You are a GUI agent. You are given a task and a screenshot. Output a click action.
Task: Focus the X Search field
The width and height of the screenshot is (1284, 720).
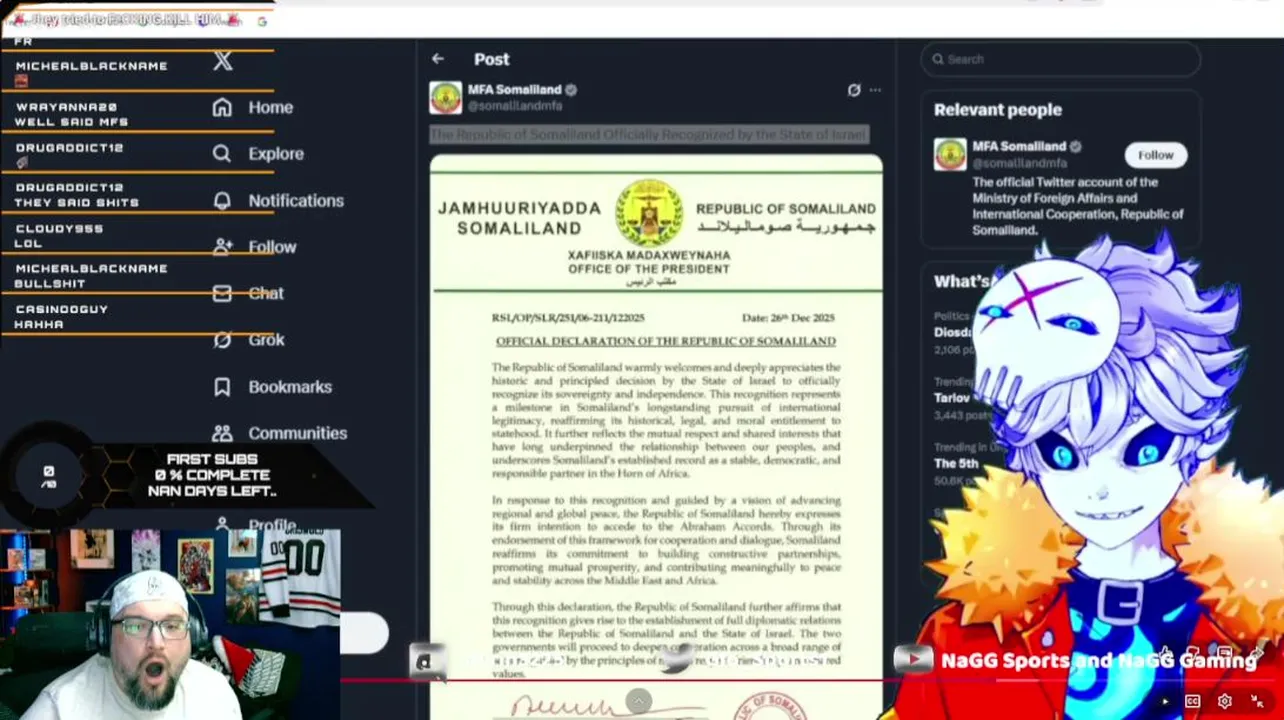point(1060,59)
